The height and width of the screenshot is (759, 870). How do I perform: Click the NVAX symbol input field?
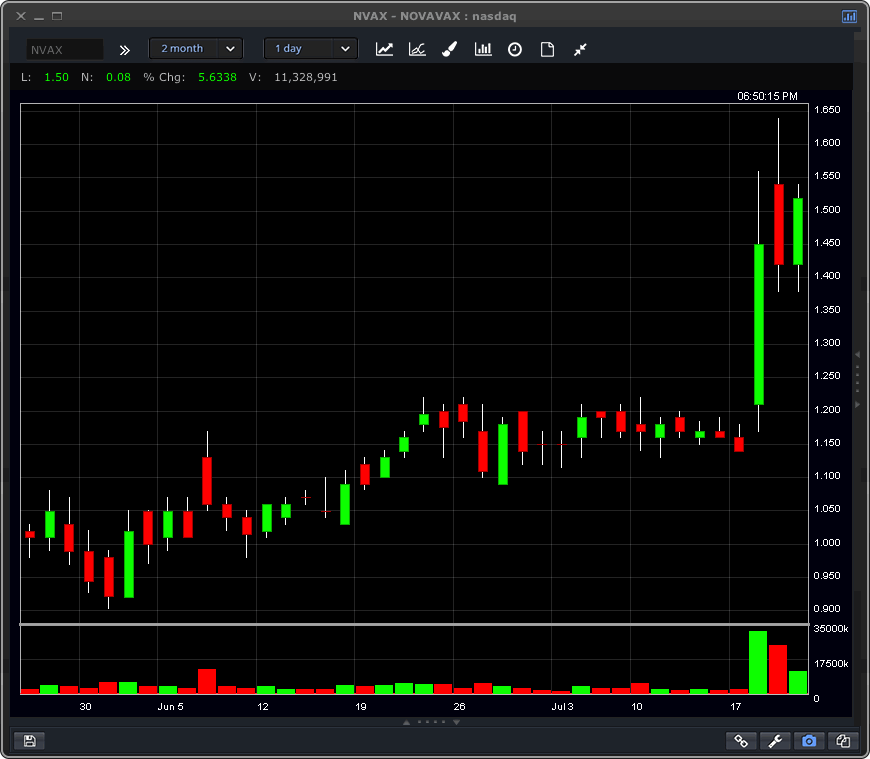[64, 49]
